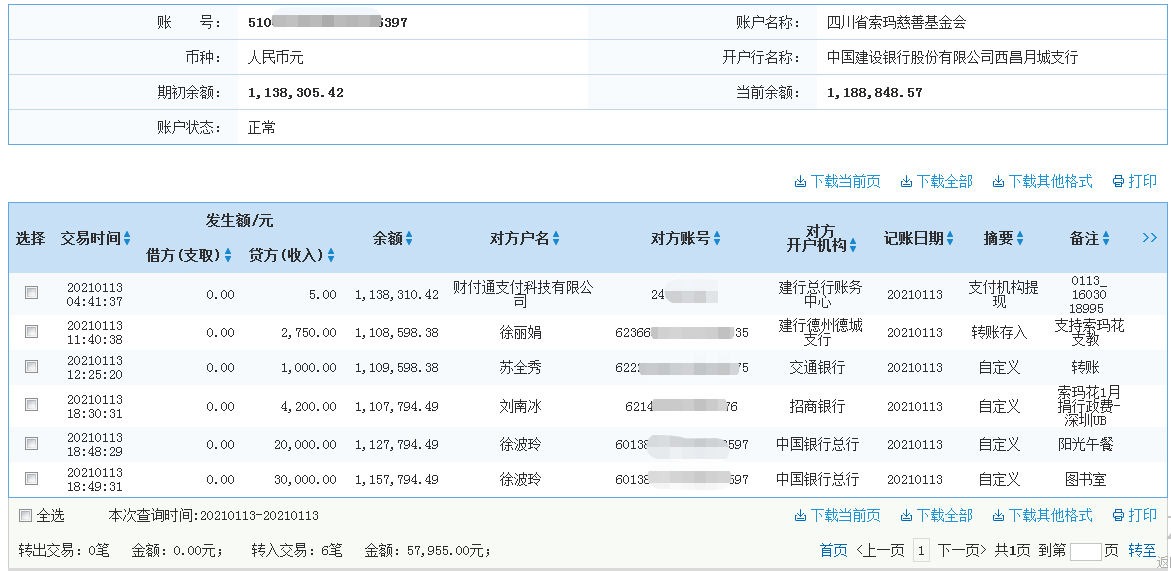
Task: Show more columns with >> arrow
Action: pos(1149,237)
